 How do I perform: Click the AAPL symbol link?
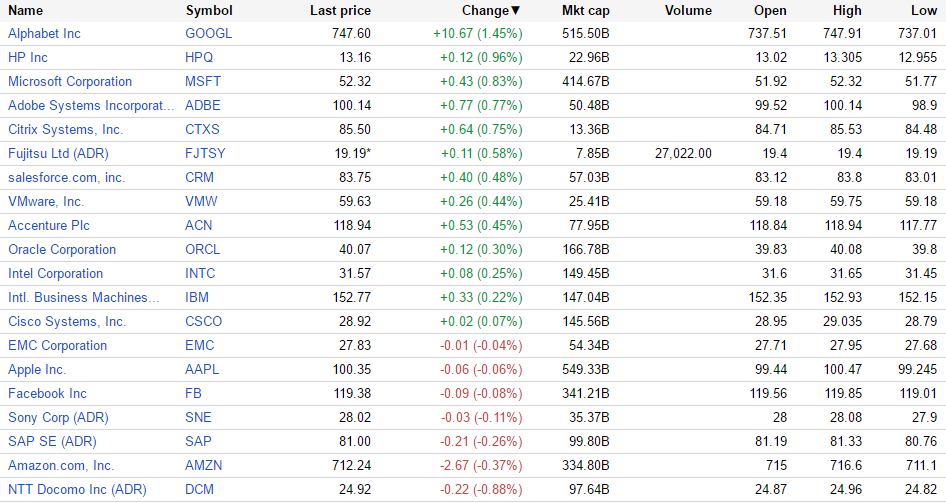[202, 369]
